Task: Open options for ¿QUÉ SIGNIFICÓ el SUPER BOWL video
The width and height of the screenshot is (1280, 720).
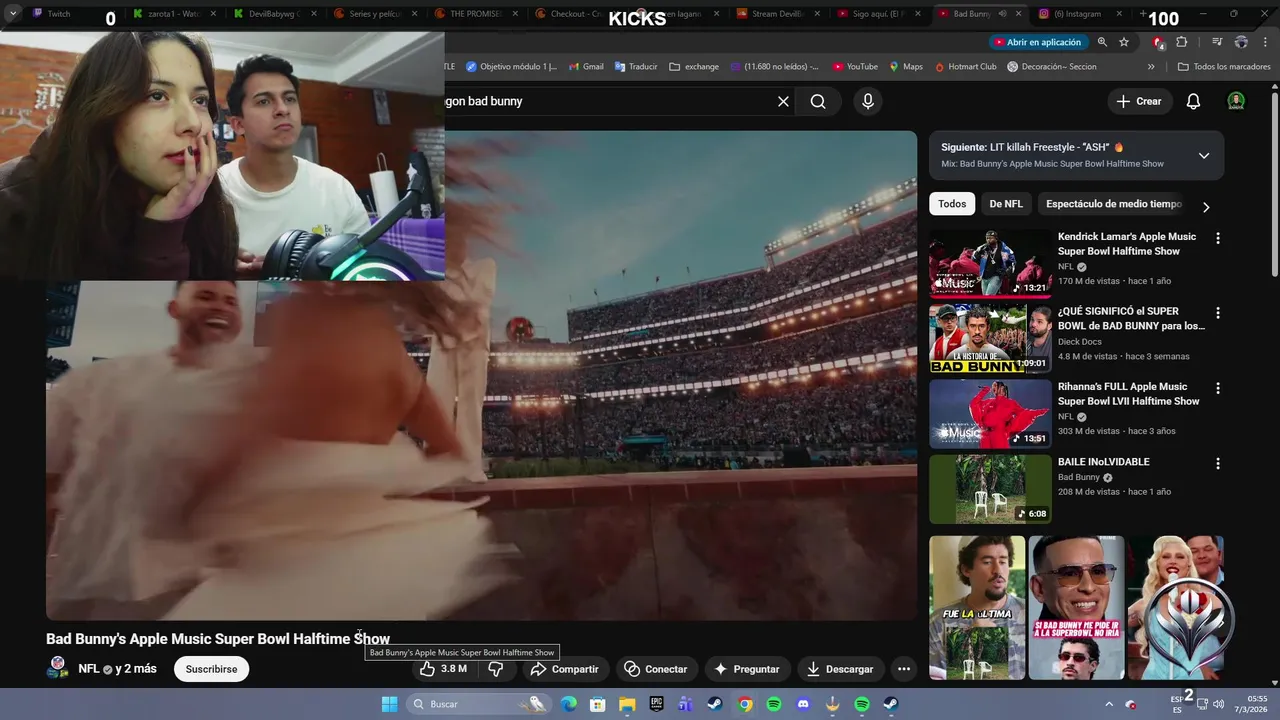Action: pos(1218,313)
